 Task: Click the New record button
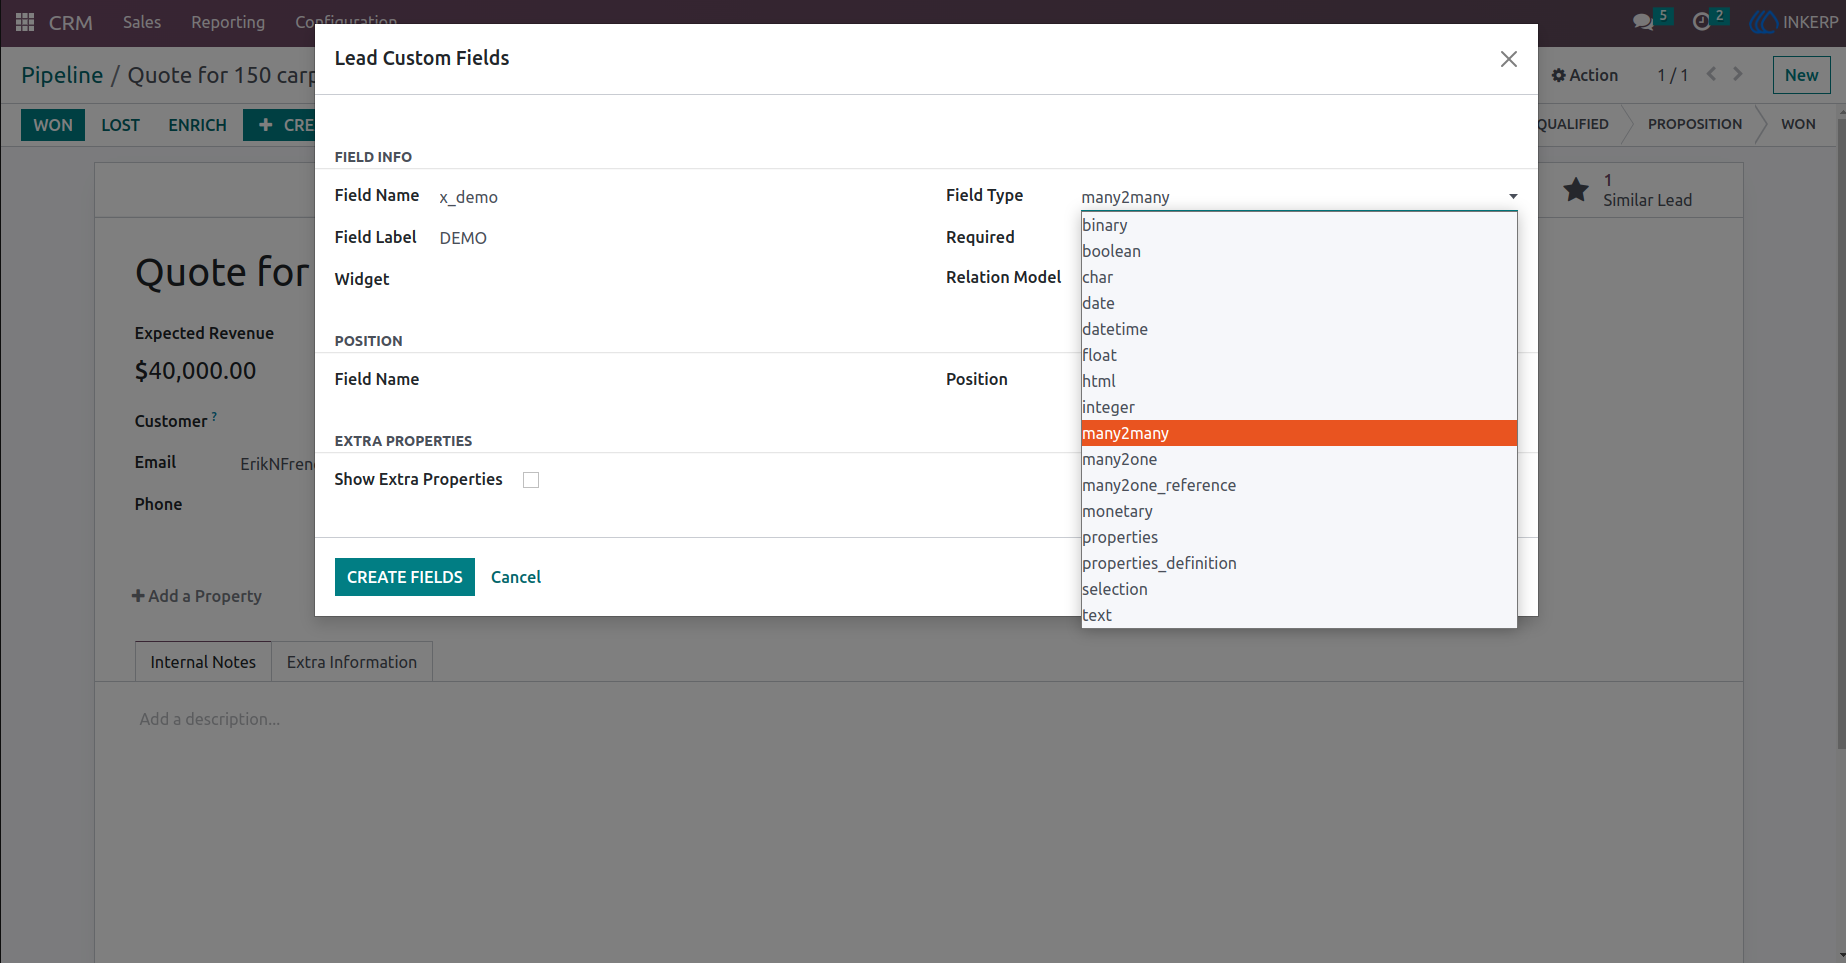tap(1801, 75)
